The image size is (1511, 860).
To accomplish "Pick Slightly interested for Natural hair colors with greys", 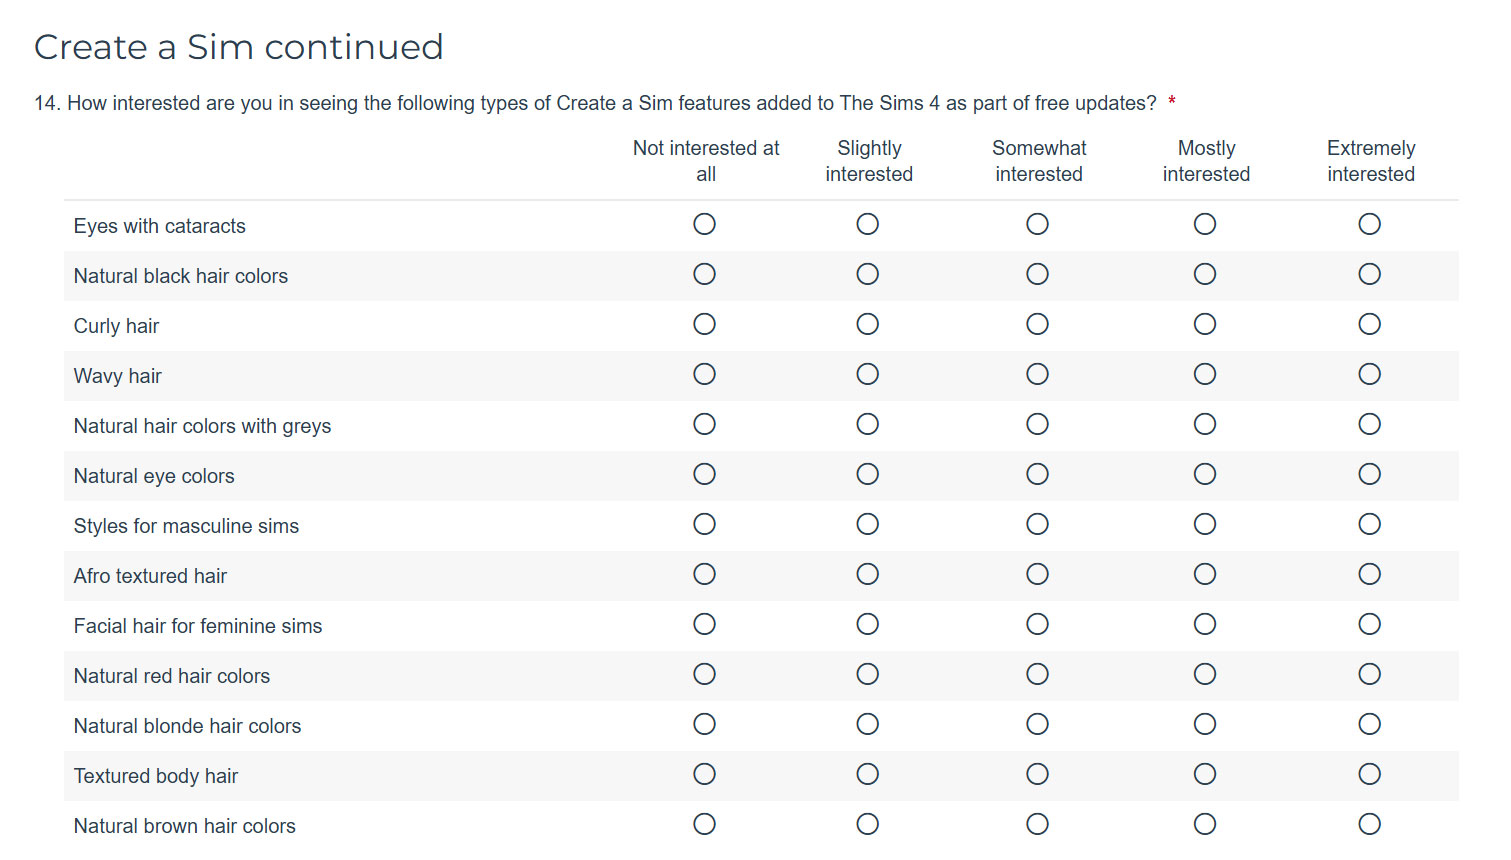I will [868, 424].
